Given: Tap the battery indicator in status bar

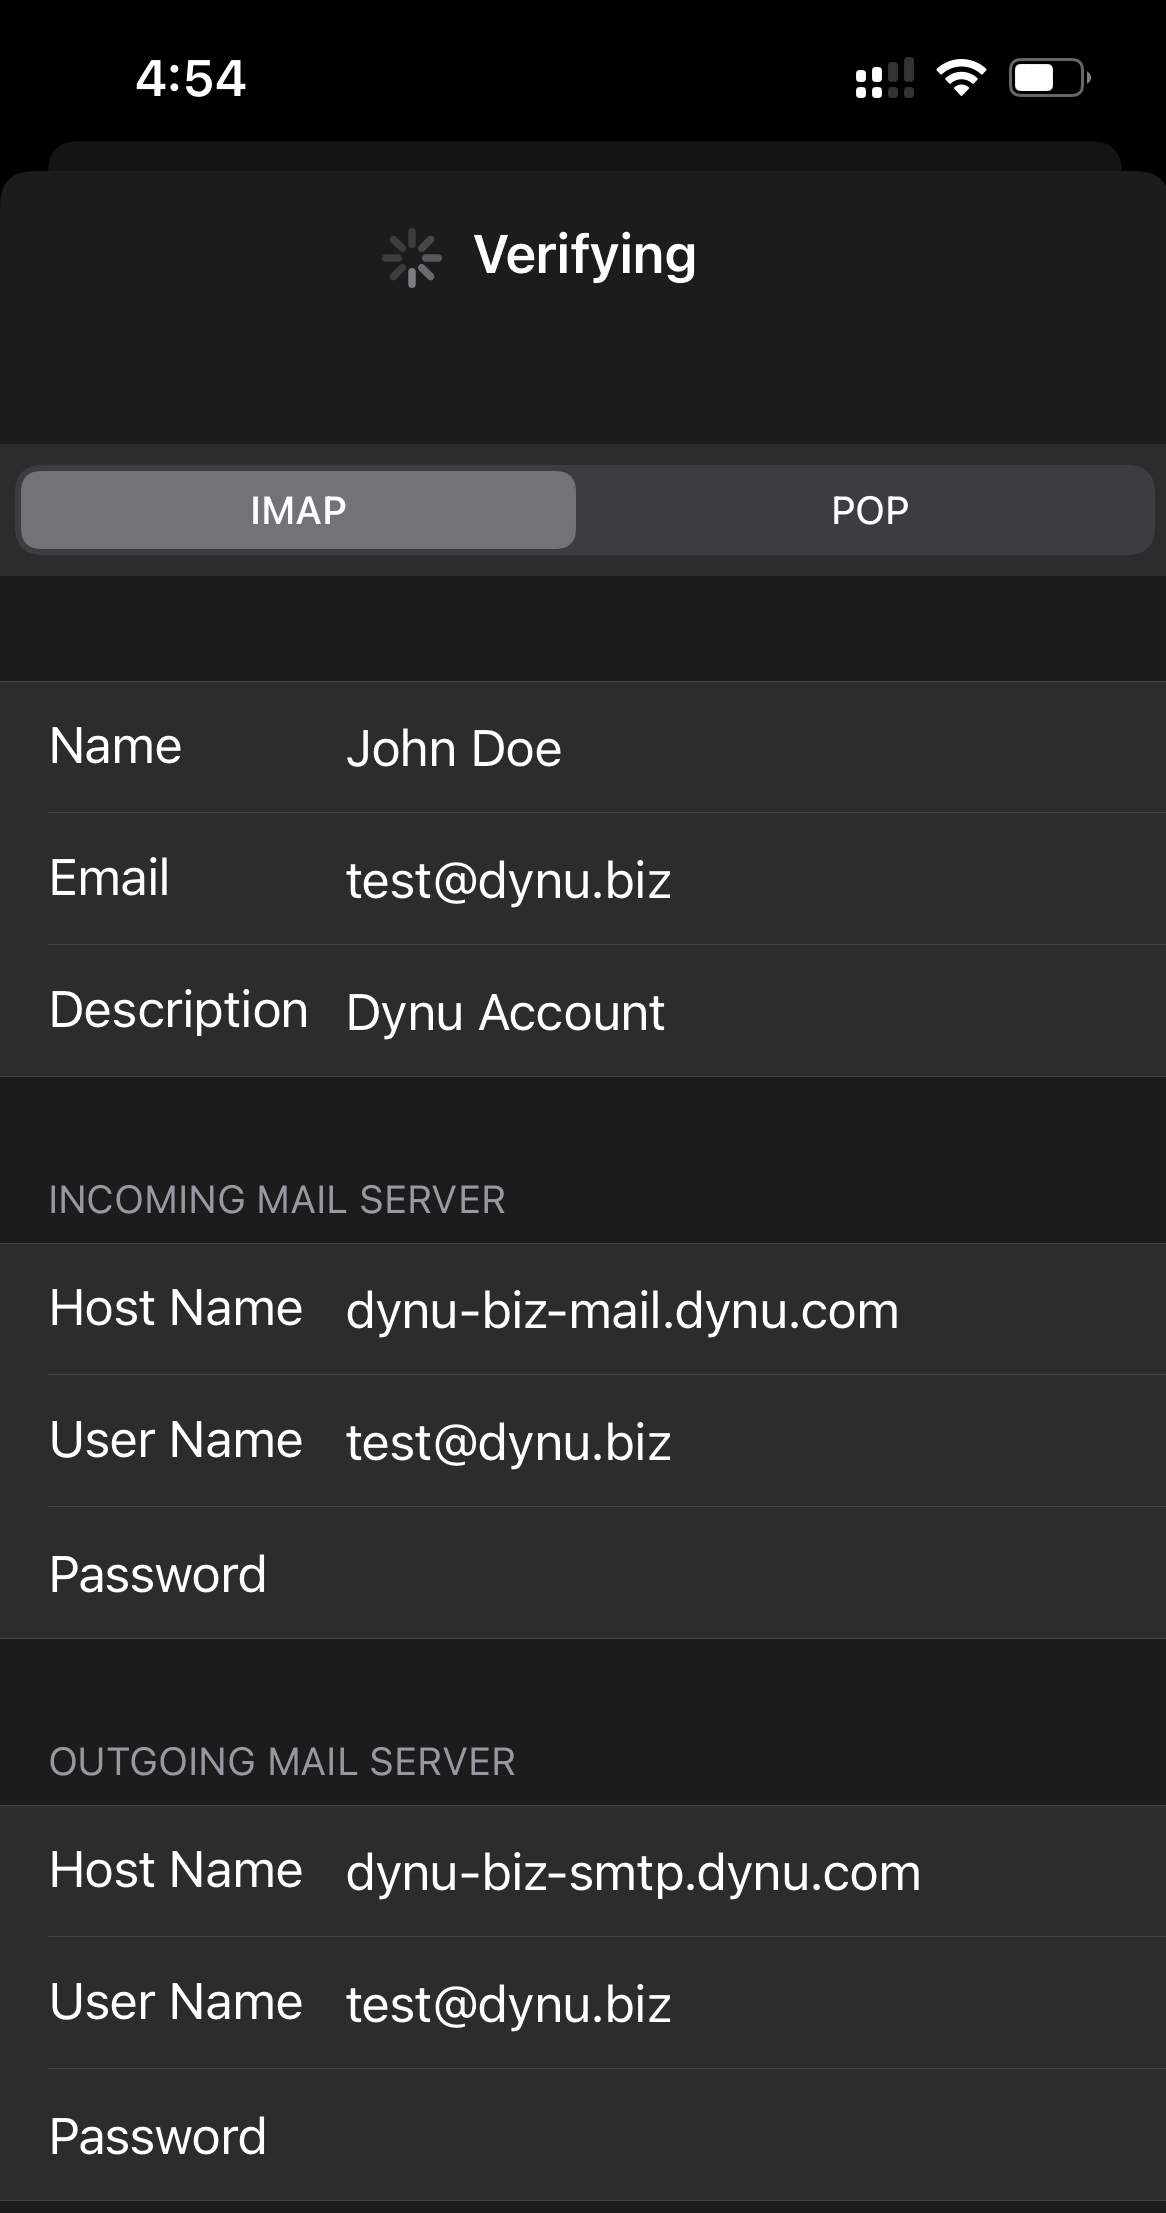Looking at the screenshot, I should click(x=1049, y=77).
